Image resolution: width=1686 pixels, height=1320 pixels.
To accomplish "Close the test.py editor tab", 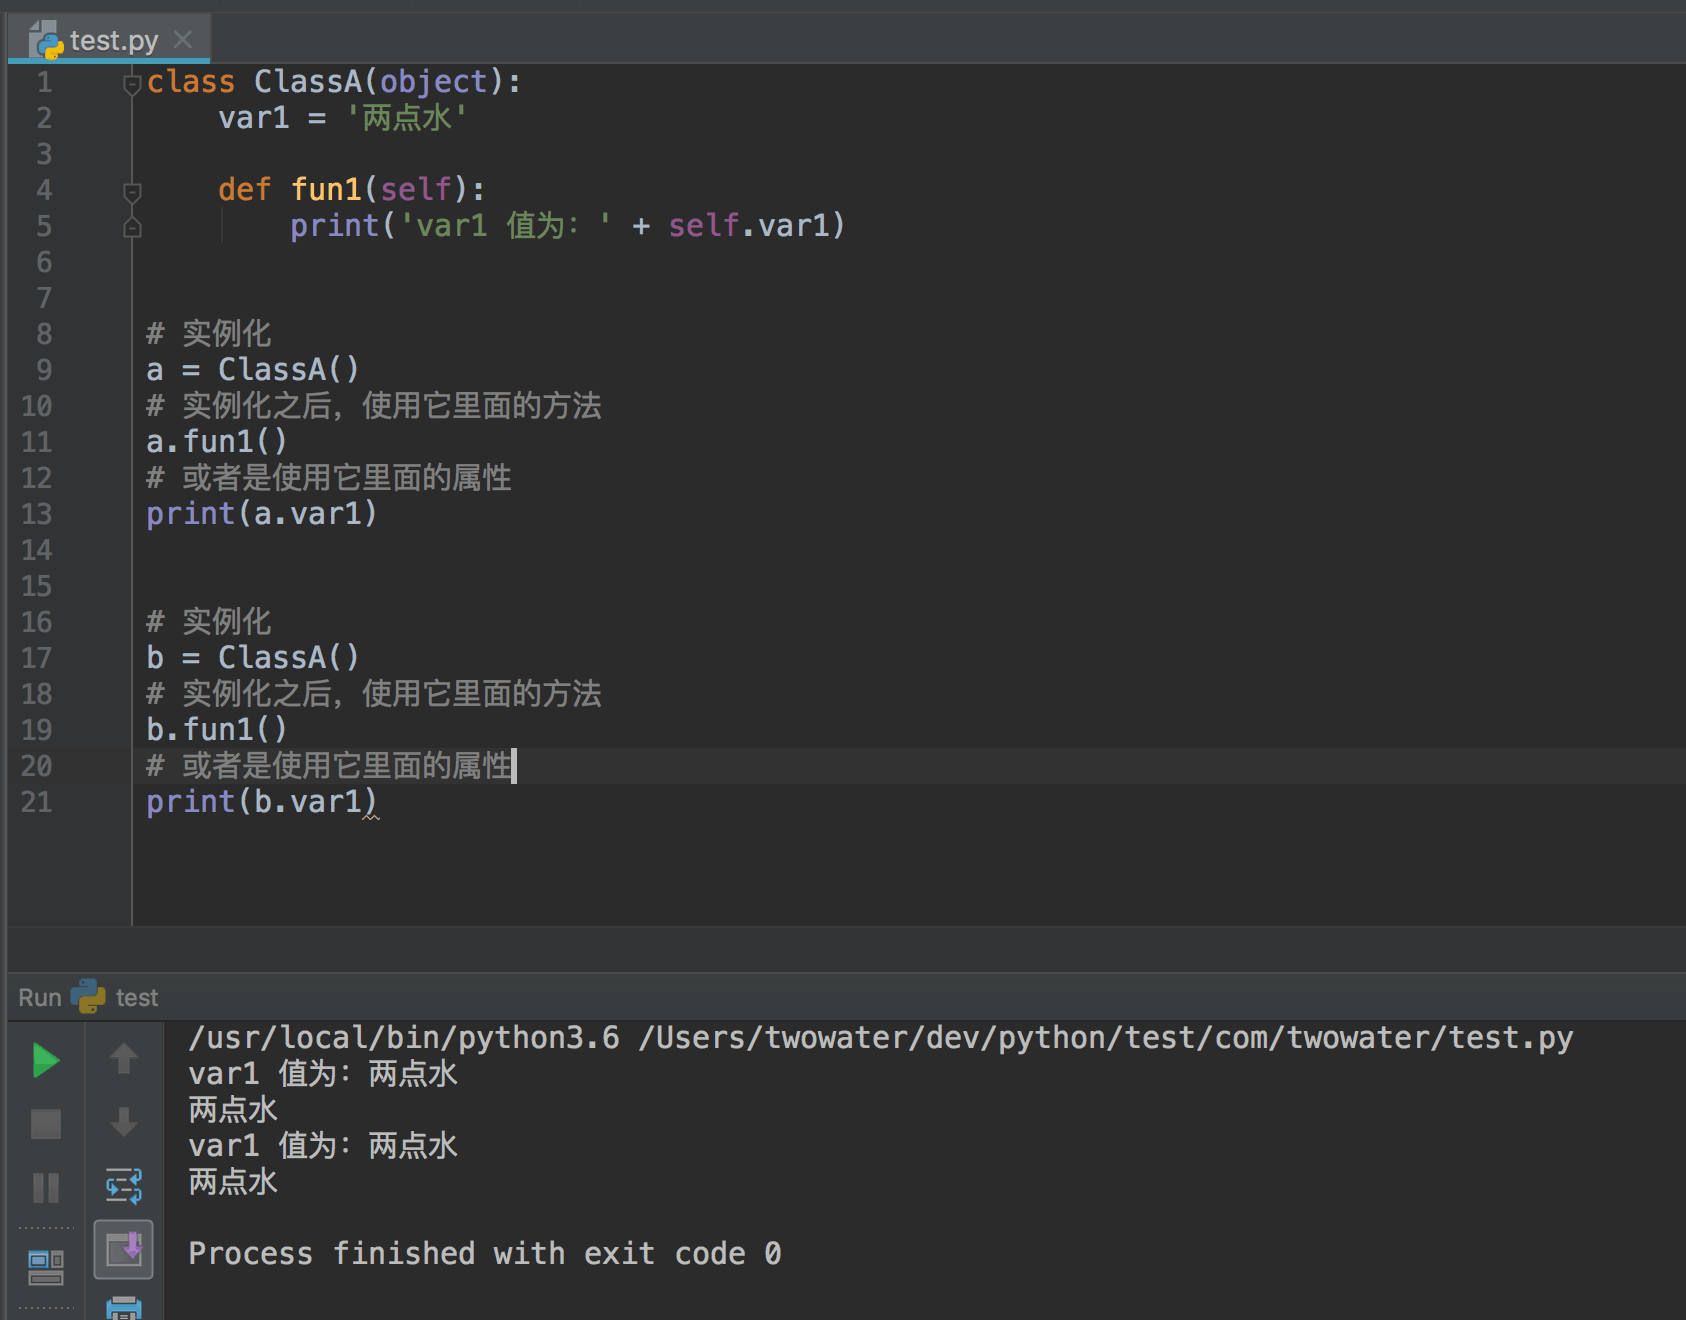I will coord(182,39).
